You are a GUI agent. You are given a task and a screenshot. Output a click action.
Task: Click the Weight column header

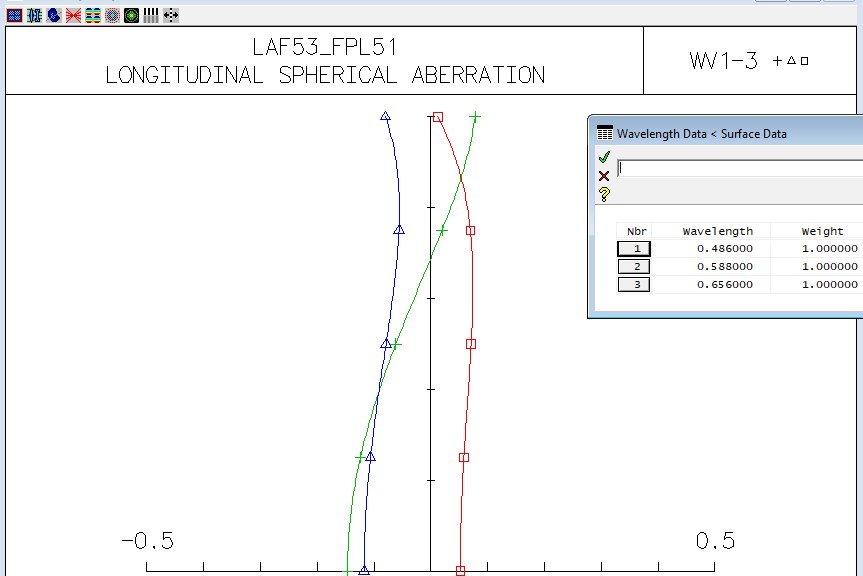822,232
